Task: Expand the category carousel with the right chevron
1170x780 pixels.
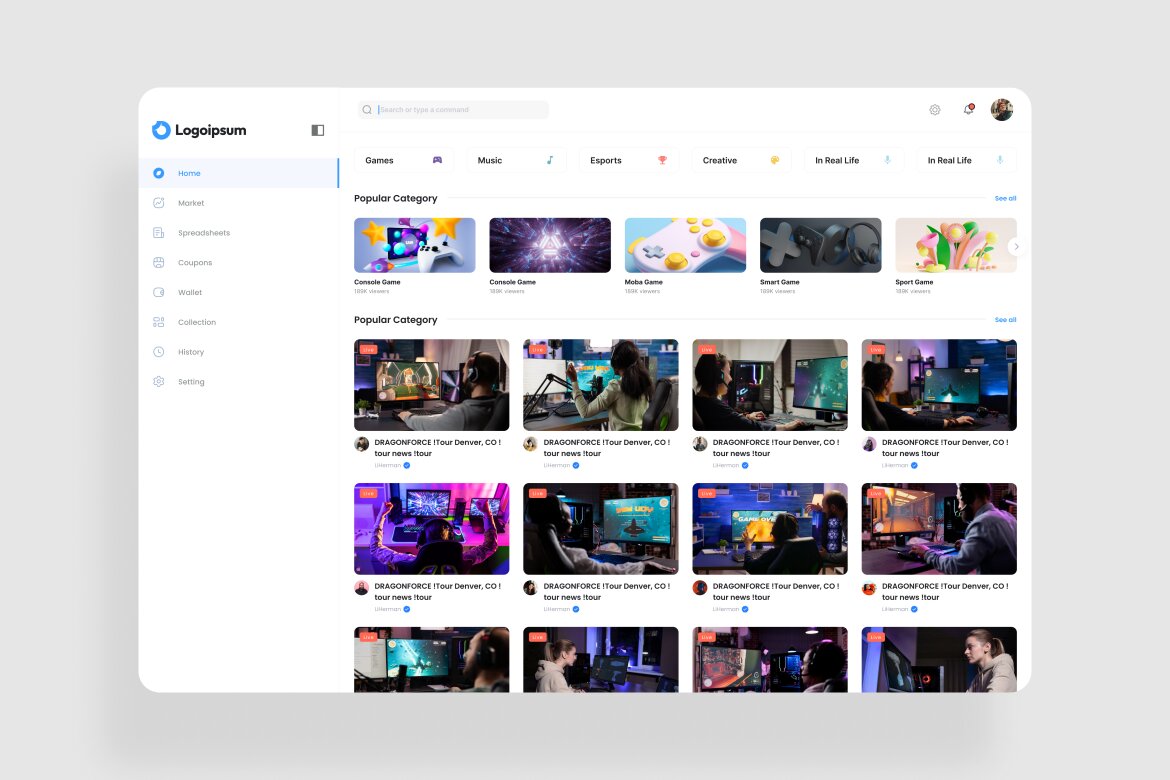Action: tap(1016, 246)
